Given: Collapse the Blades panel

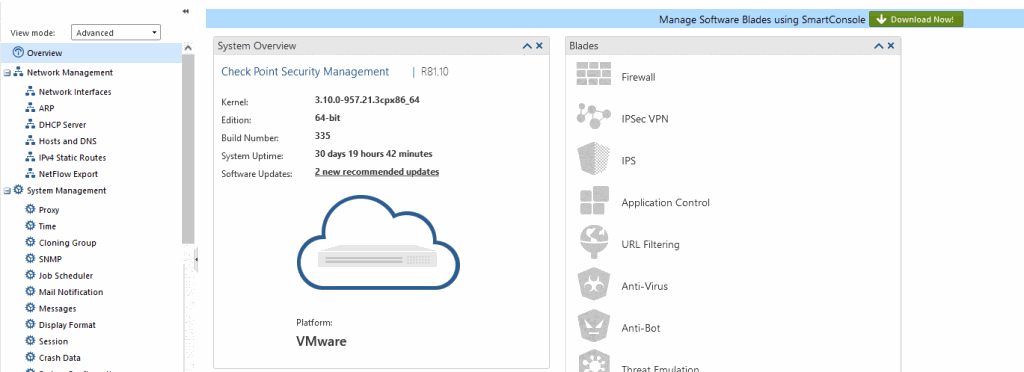Looking at the screenshot, I should click(x=879, y=46).
